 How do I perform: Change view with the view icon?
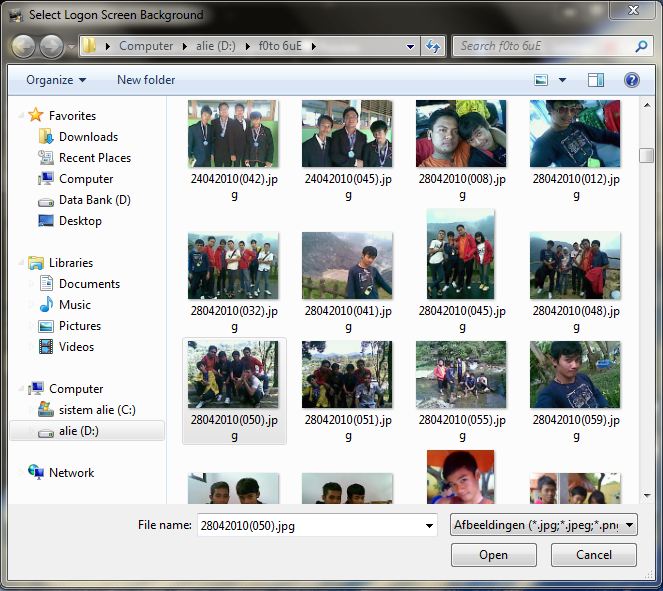click(541, 79)
